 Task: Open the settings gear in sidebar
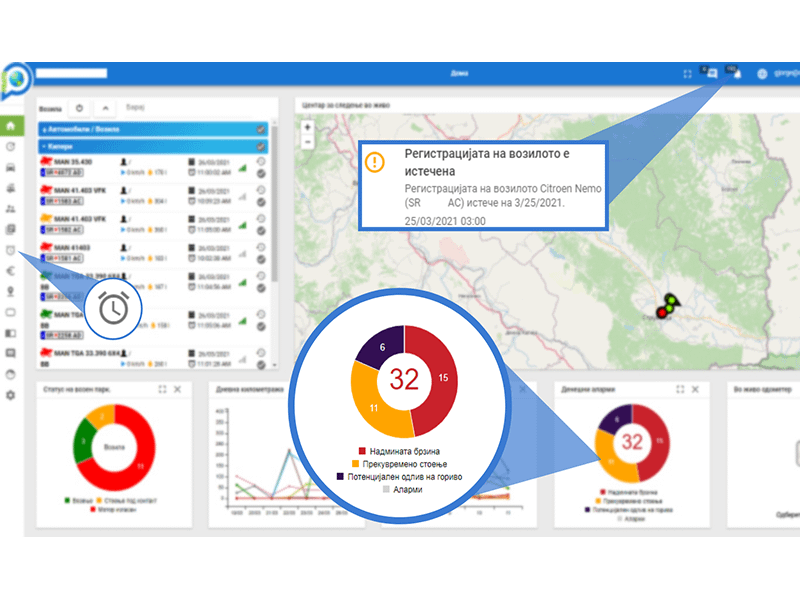click(x=11, y=395)
